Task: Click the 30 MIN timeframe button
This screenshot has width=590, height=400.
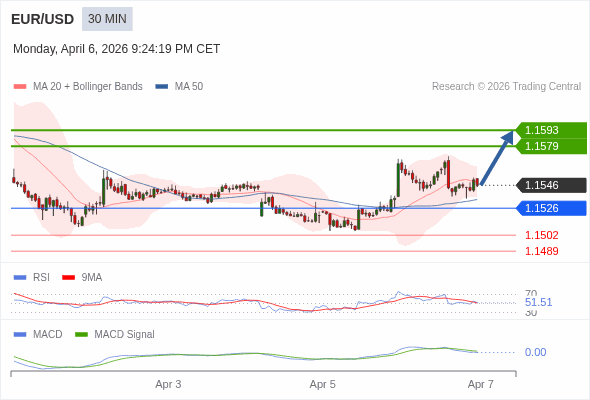Action: [x=107, y=19]
